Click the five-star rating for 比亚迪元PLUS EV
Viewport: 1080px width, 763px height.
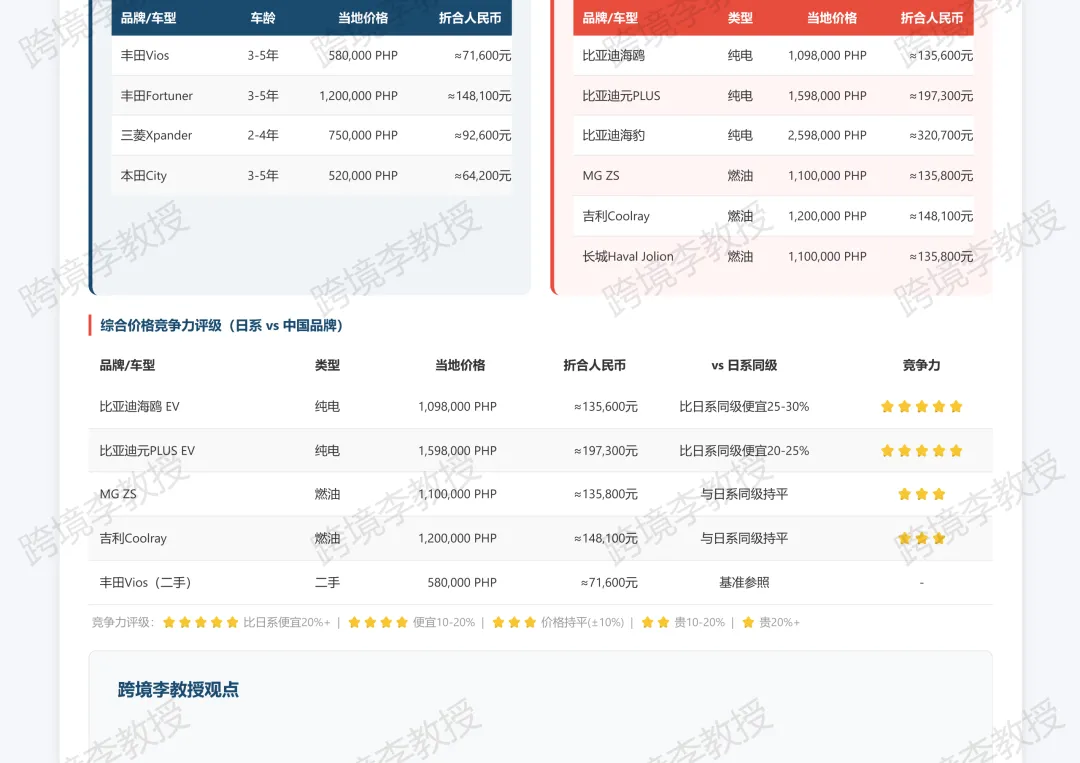[922, 450]
